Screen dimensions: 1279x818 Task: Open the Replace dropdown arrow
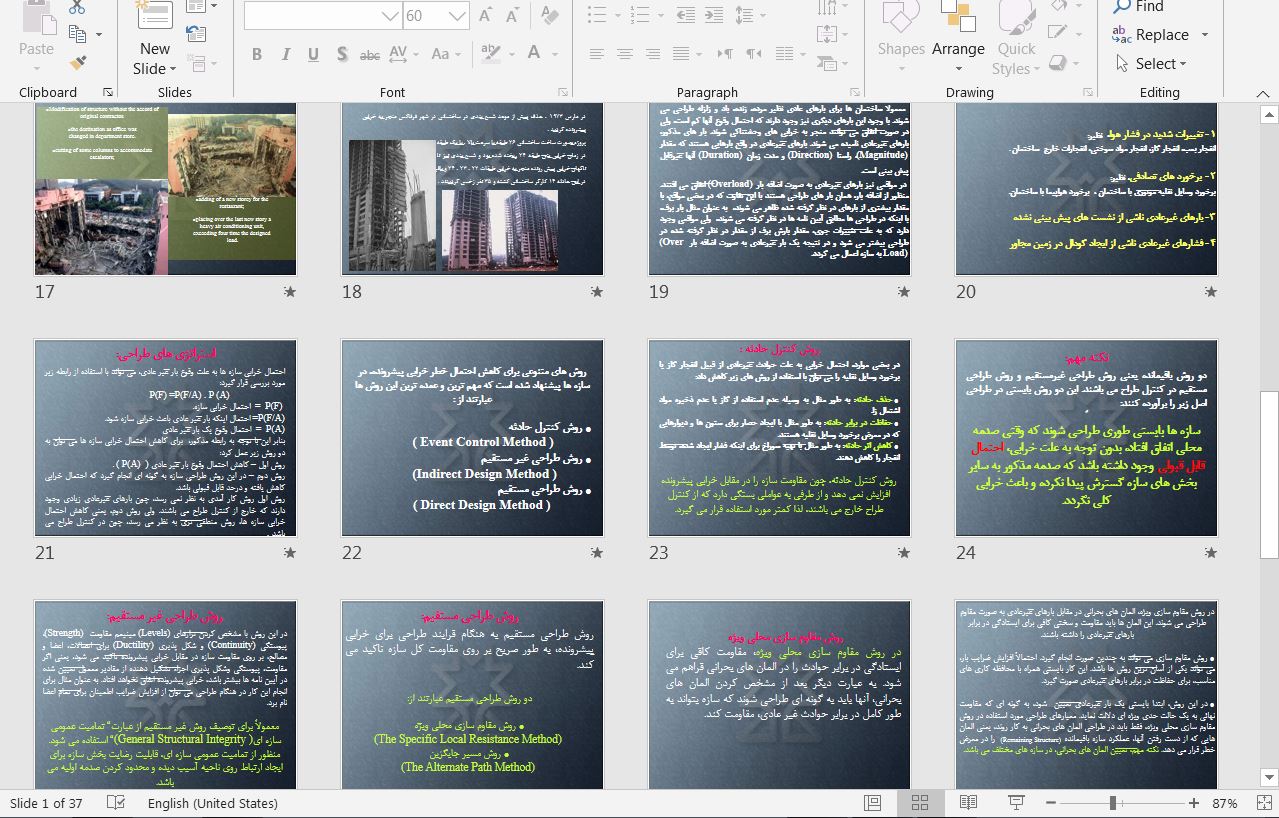point(1205,35)
